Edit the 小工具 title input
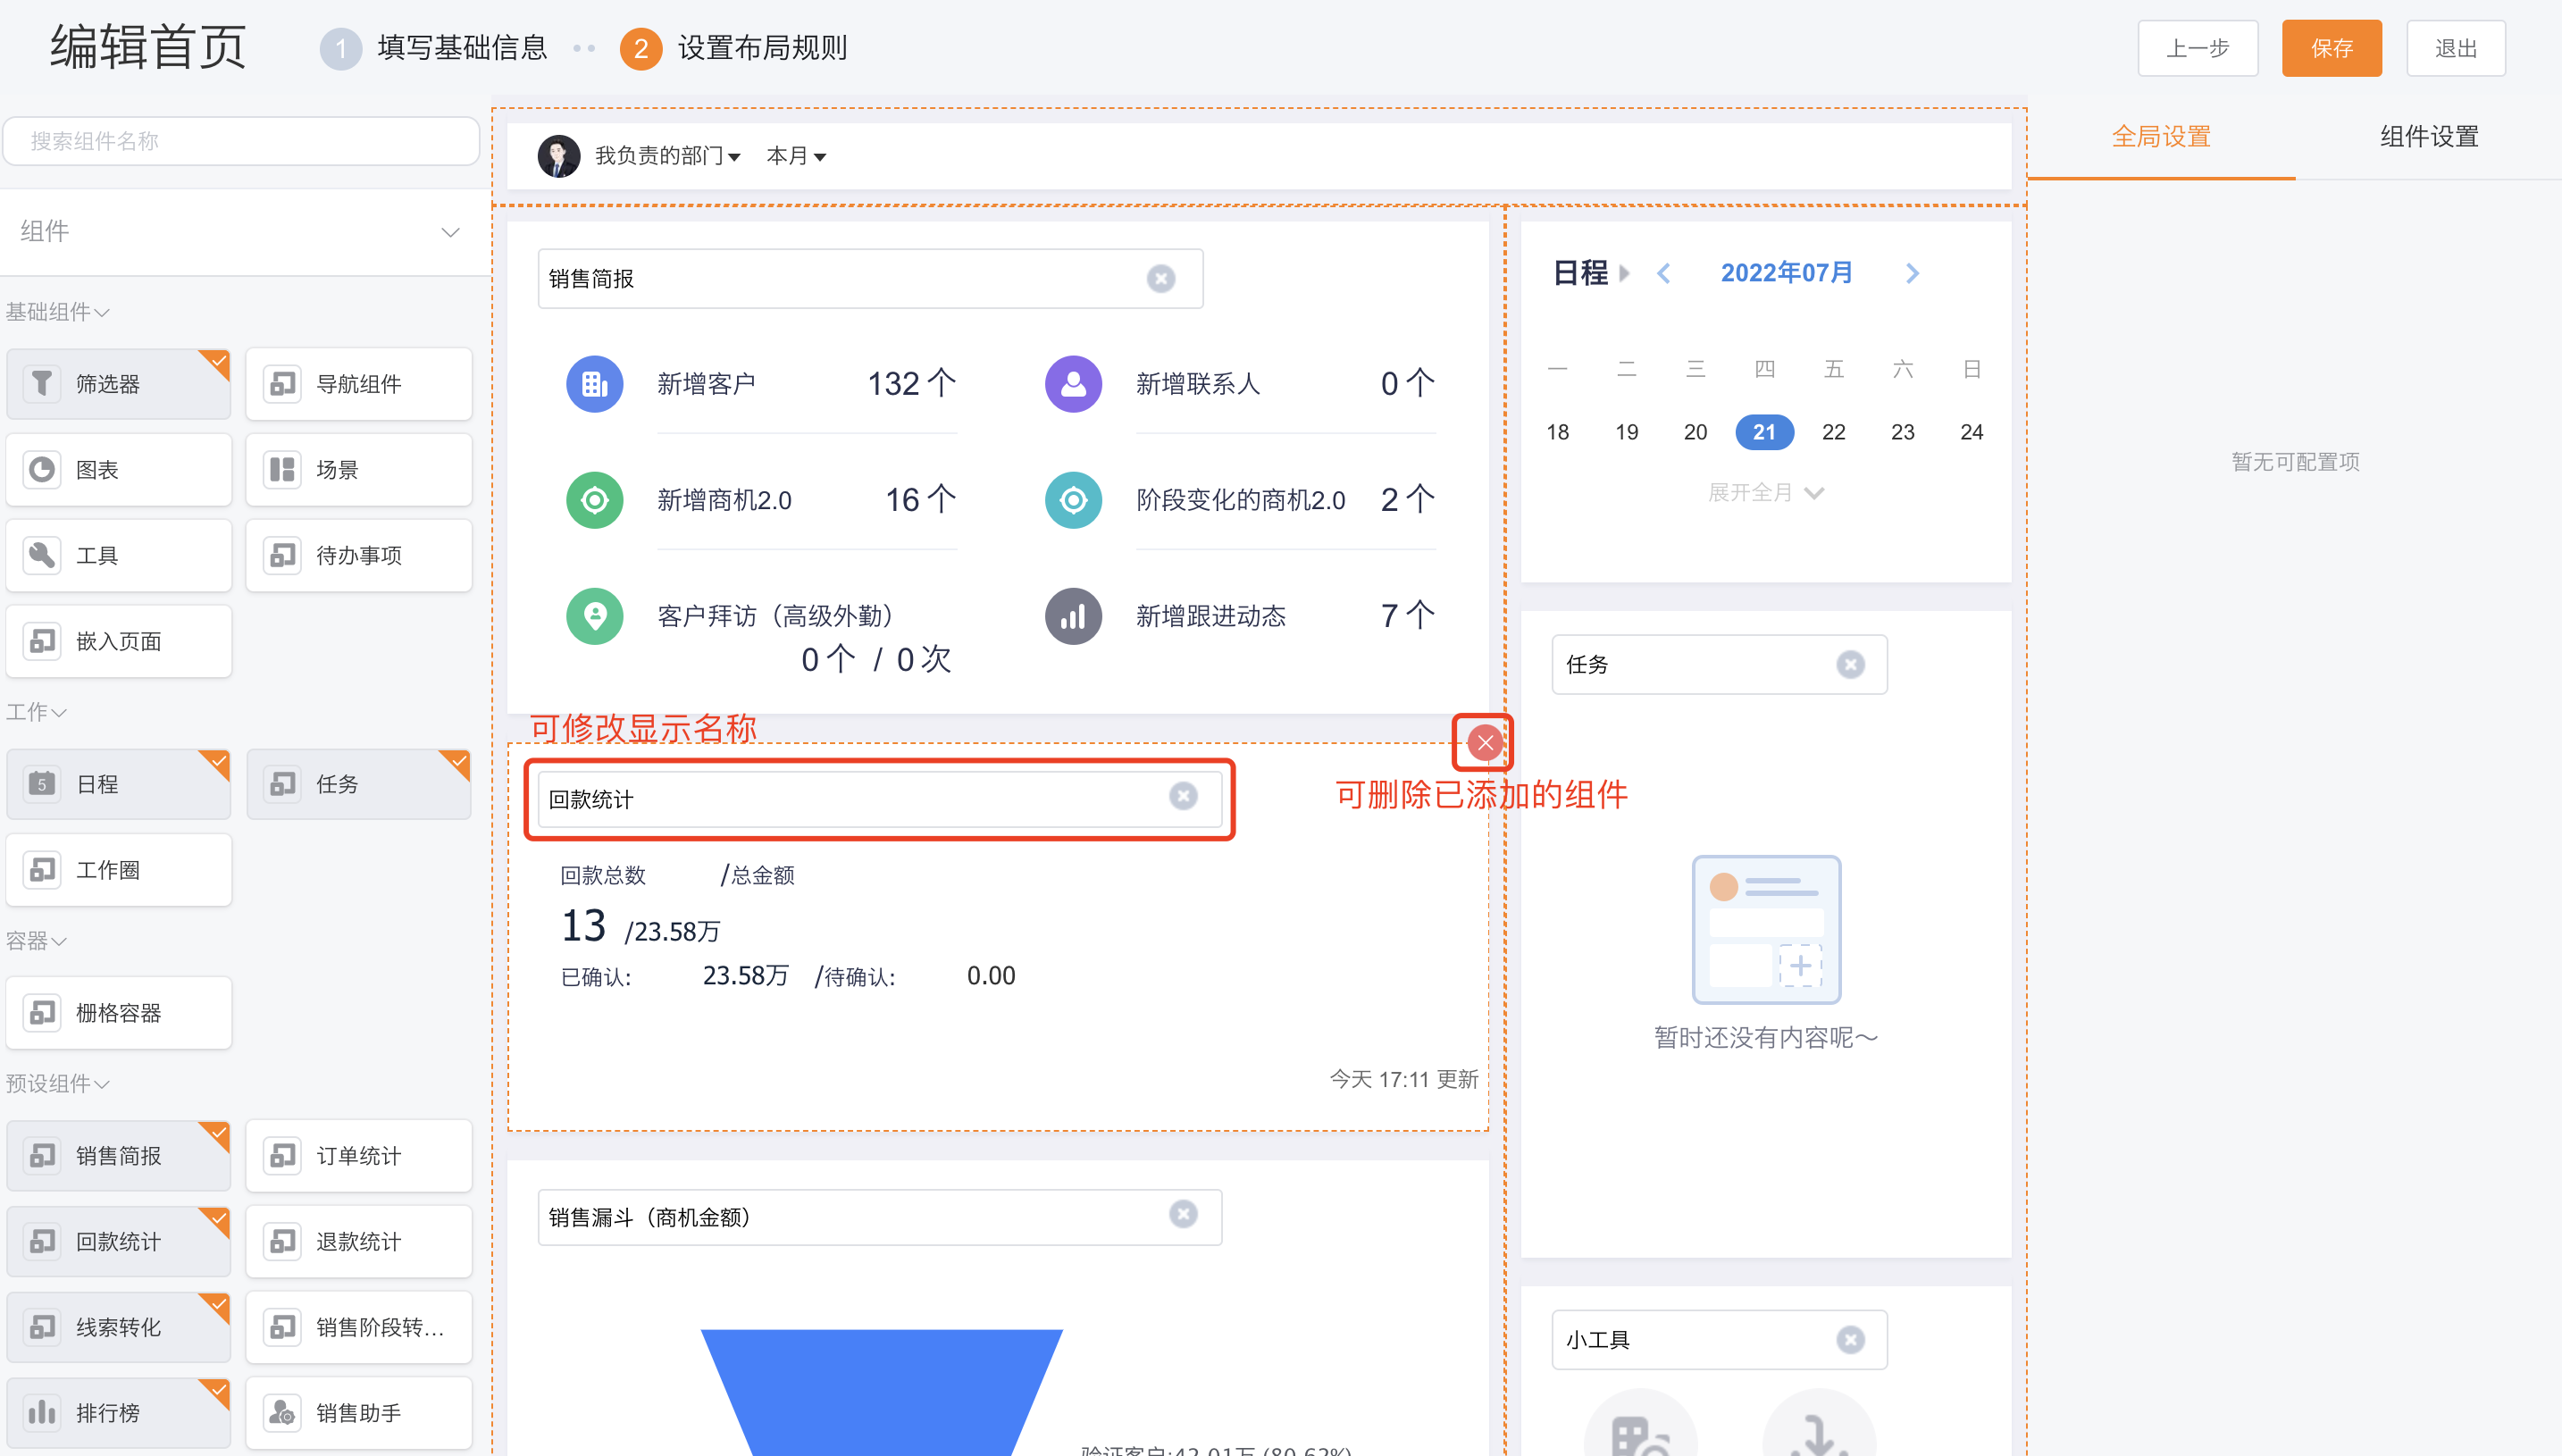Screen dimensions: 2562x1456 (1719, 1340)
